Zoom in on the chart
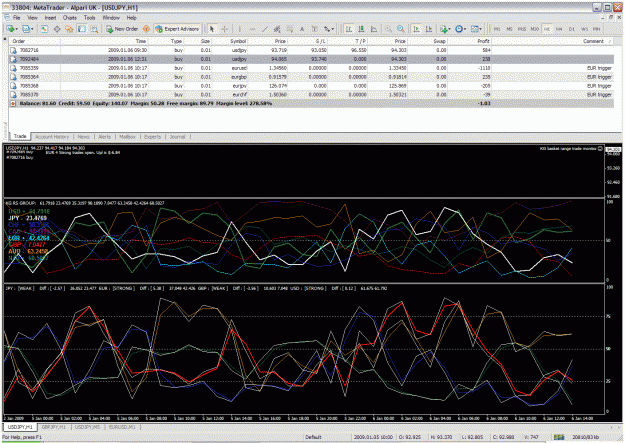625x443 pixels. (388, 29)
